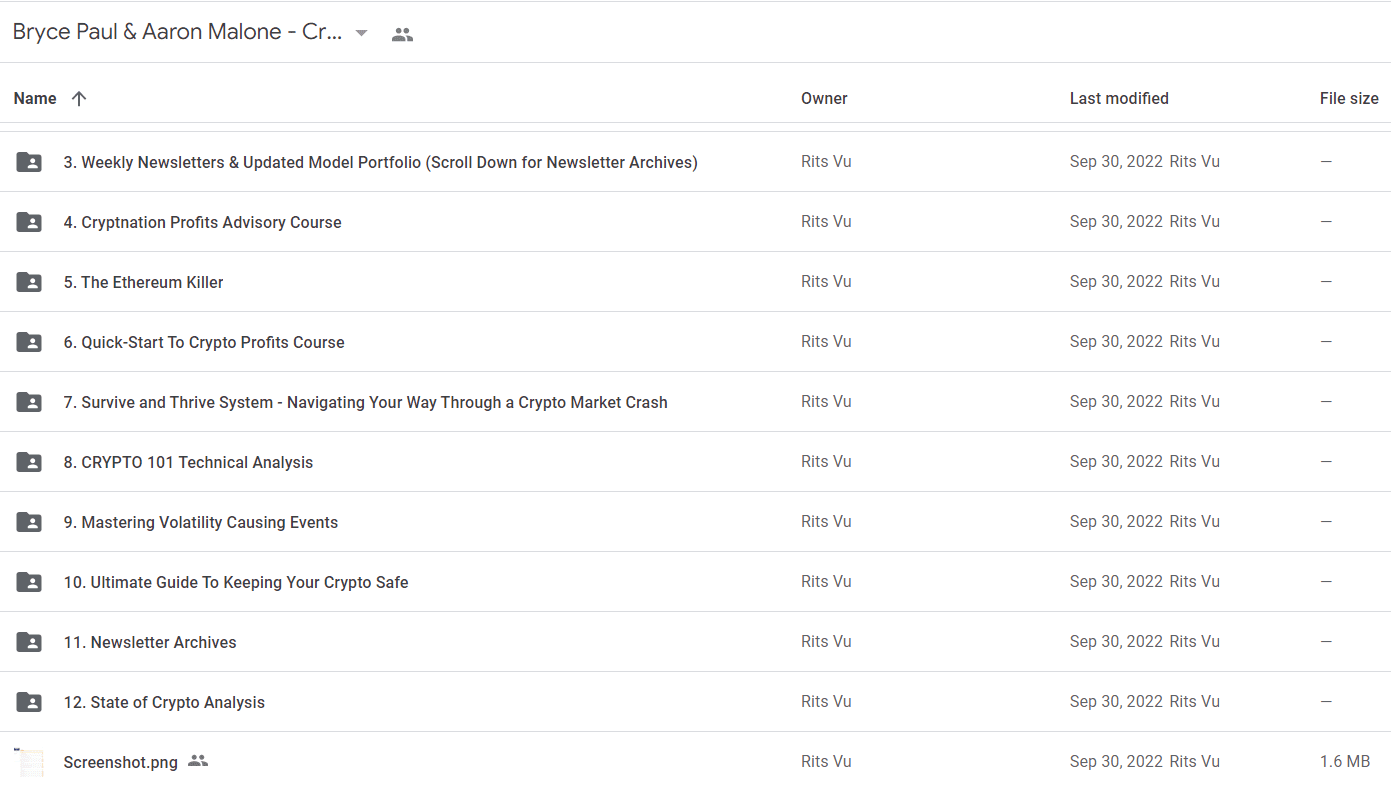Viewport: 1391px width, 790px height.
Task: Open 8. CRYPTO 101 Technical Analysis
Action: point(188,462)
